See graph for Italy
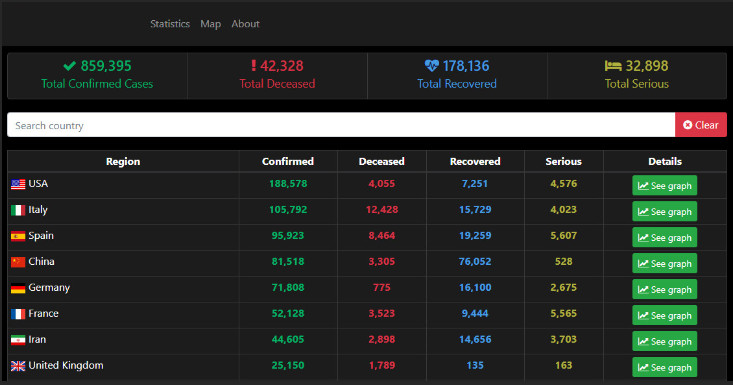 (664, 212)
